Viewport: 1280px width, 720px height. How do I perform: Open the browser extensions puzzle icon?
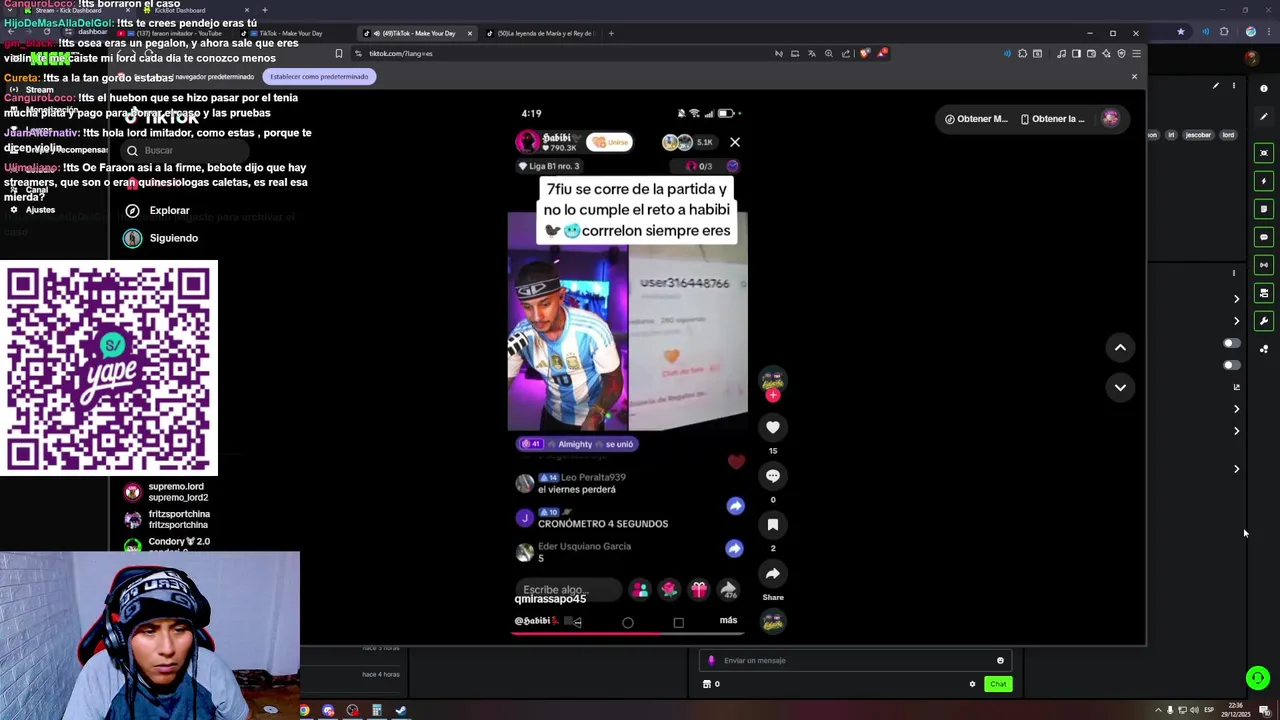[x=1022, y=53]
